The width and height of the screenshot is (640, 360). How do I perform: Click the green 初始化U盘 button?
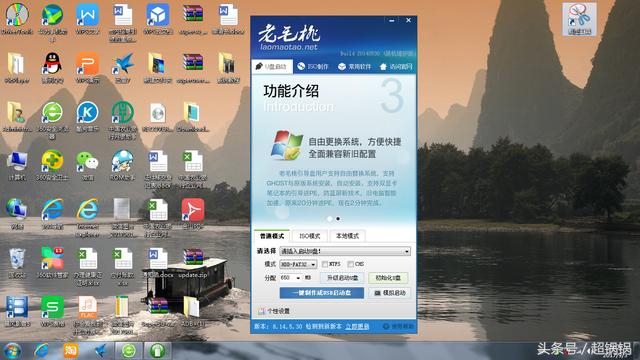pos(388,278)
